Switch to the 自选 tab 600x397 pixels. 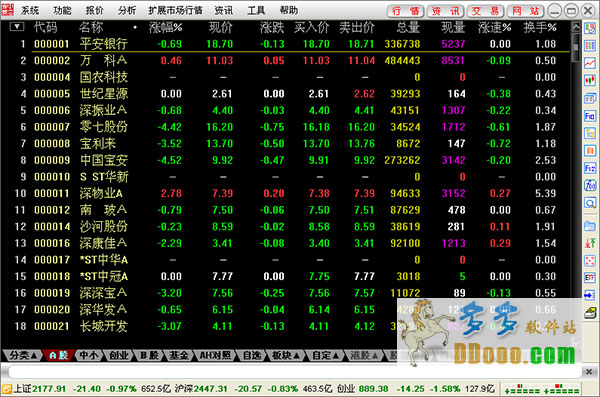pos(252,356)
